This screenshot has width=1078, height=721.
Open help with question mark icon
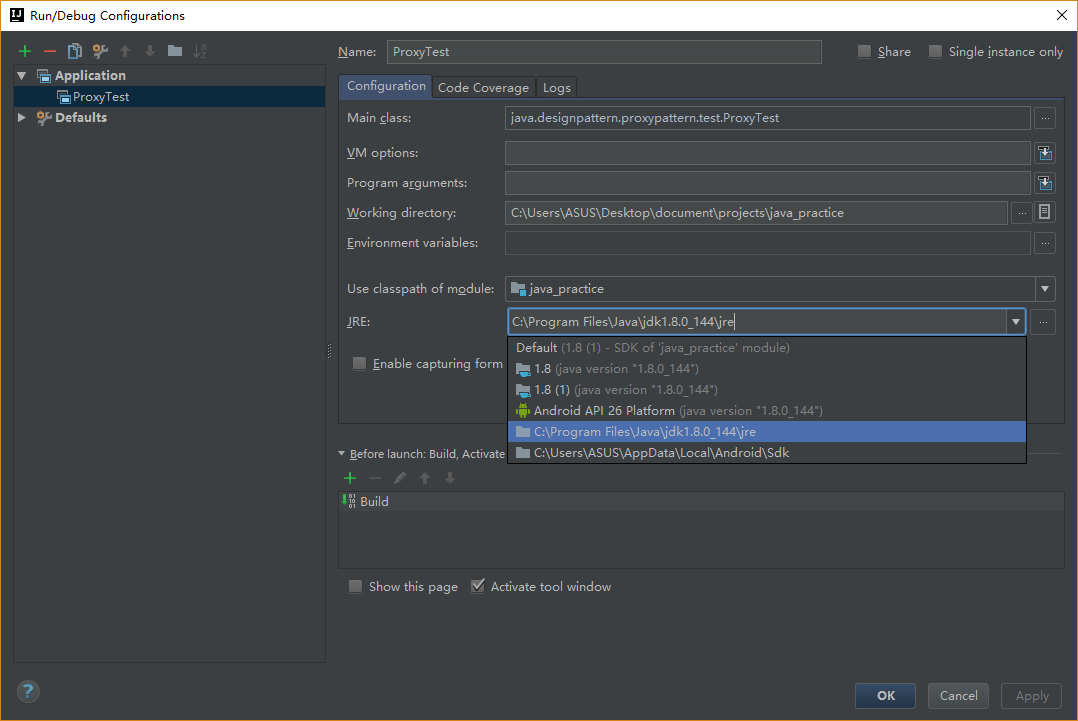click(28, 691)
